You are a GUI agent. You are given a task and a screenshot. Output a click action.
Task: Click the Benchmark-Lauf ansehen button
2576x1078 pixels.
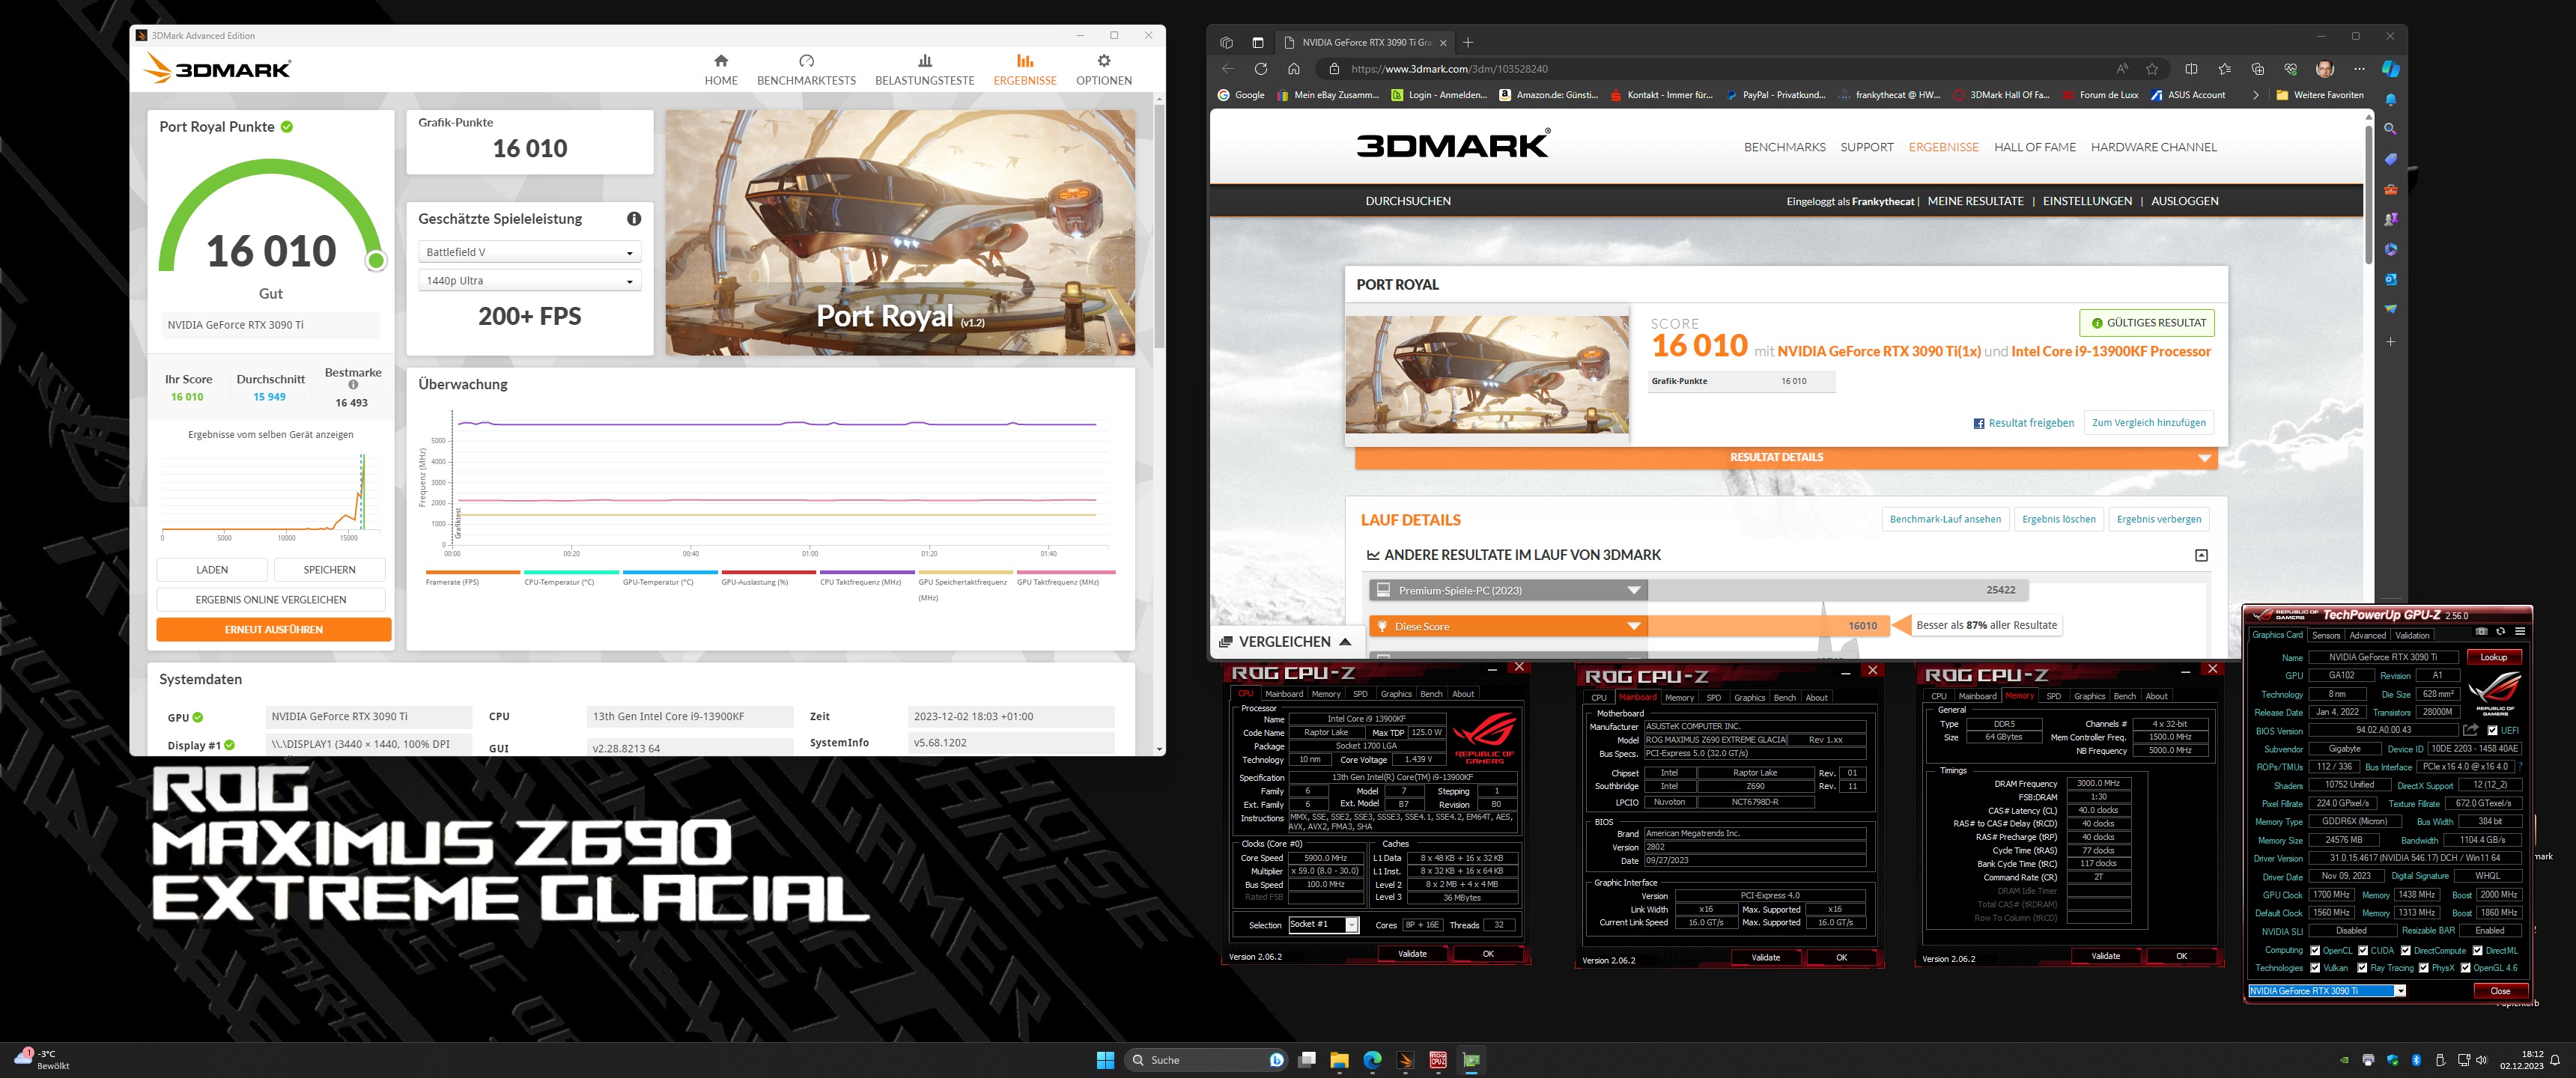[x=1945, y=519]
